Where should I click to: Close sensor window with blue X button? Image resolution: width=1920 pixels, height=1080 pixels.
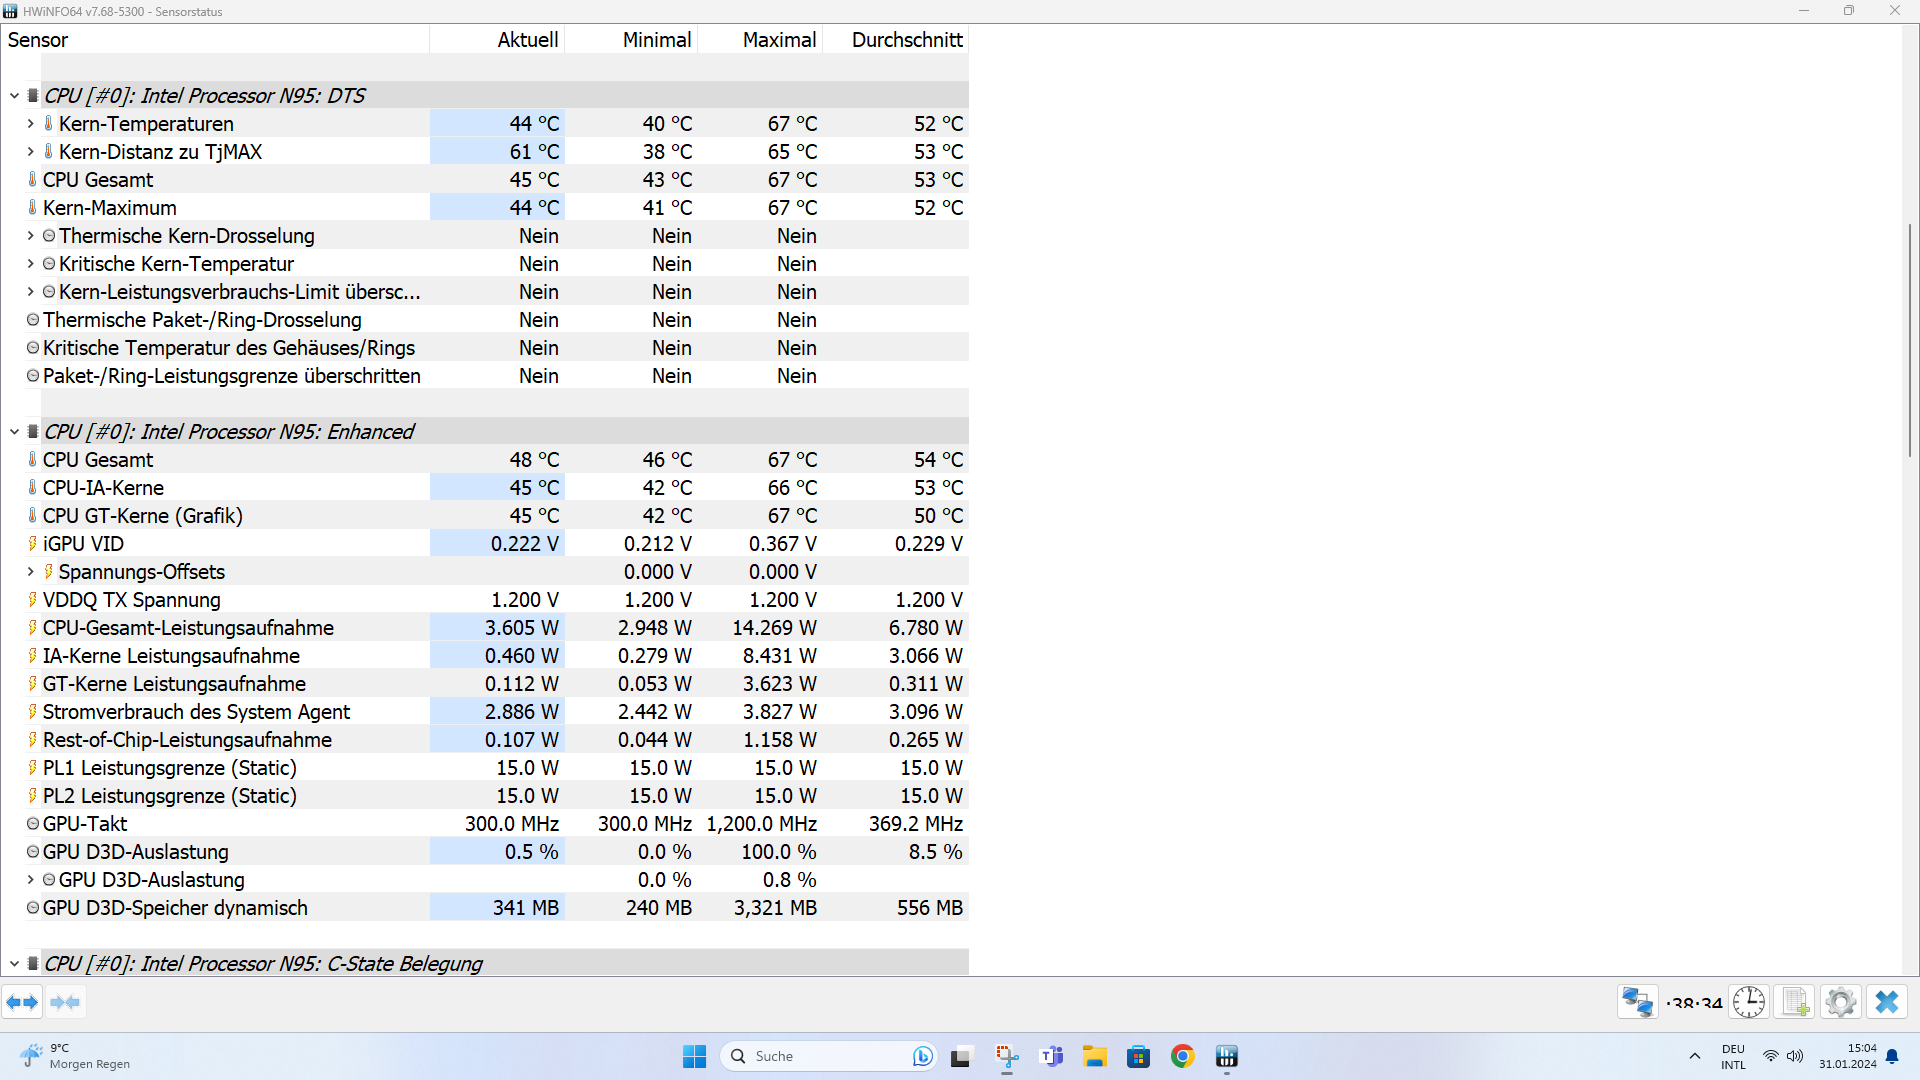[x=1887, y=1002]
